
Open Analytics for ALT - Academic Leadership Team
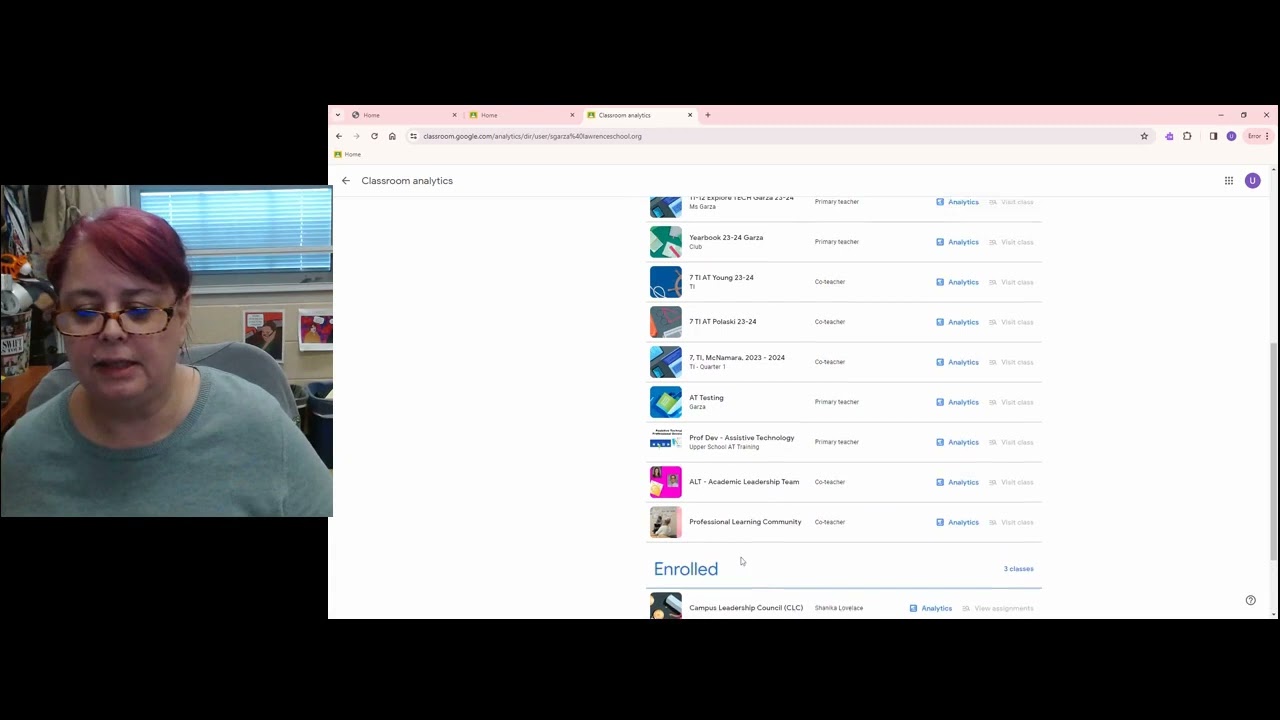coord(957,482)
